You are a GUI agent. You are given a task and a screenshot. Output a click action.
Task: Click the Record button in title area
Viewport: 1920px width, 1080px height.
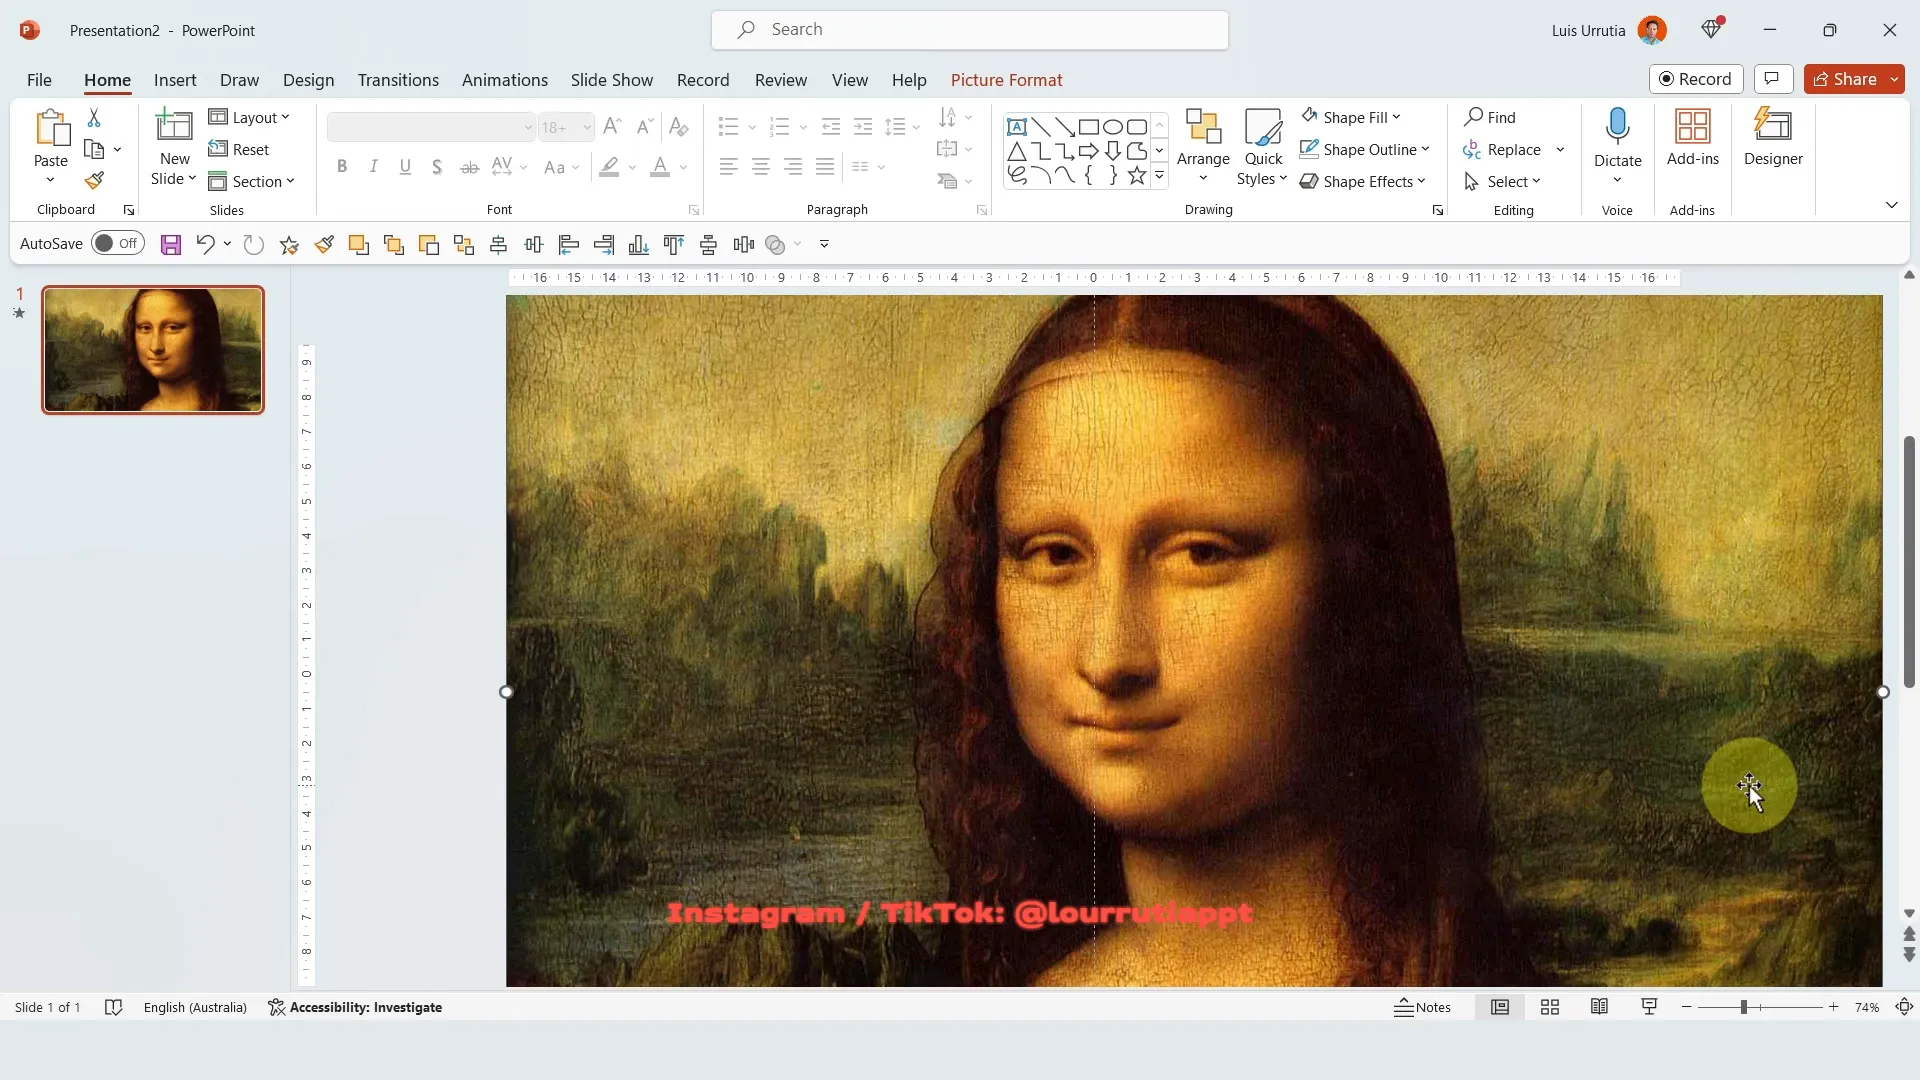click(x=1696, y=79)
